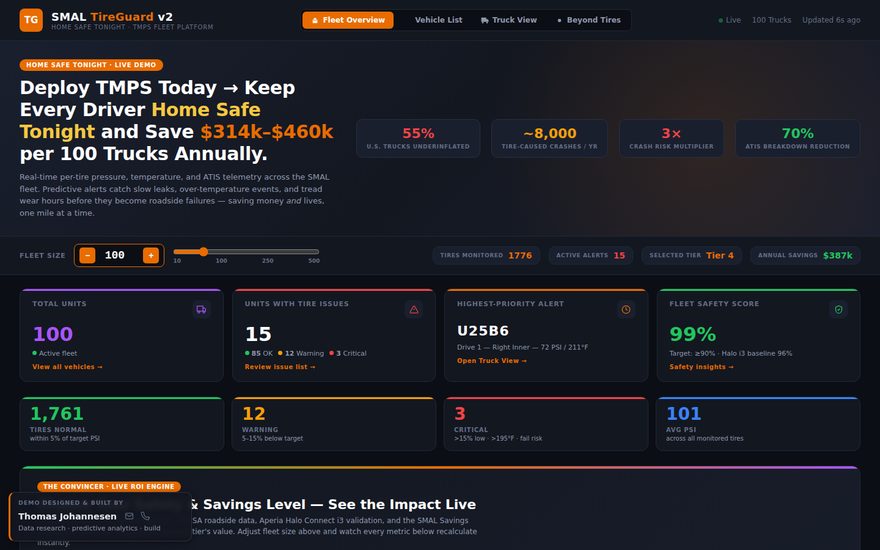Click the fleet size slider handle
Screen dimensions: 880x550
click(203, 251)
